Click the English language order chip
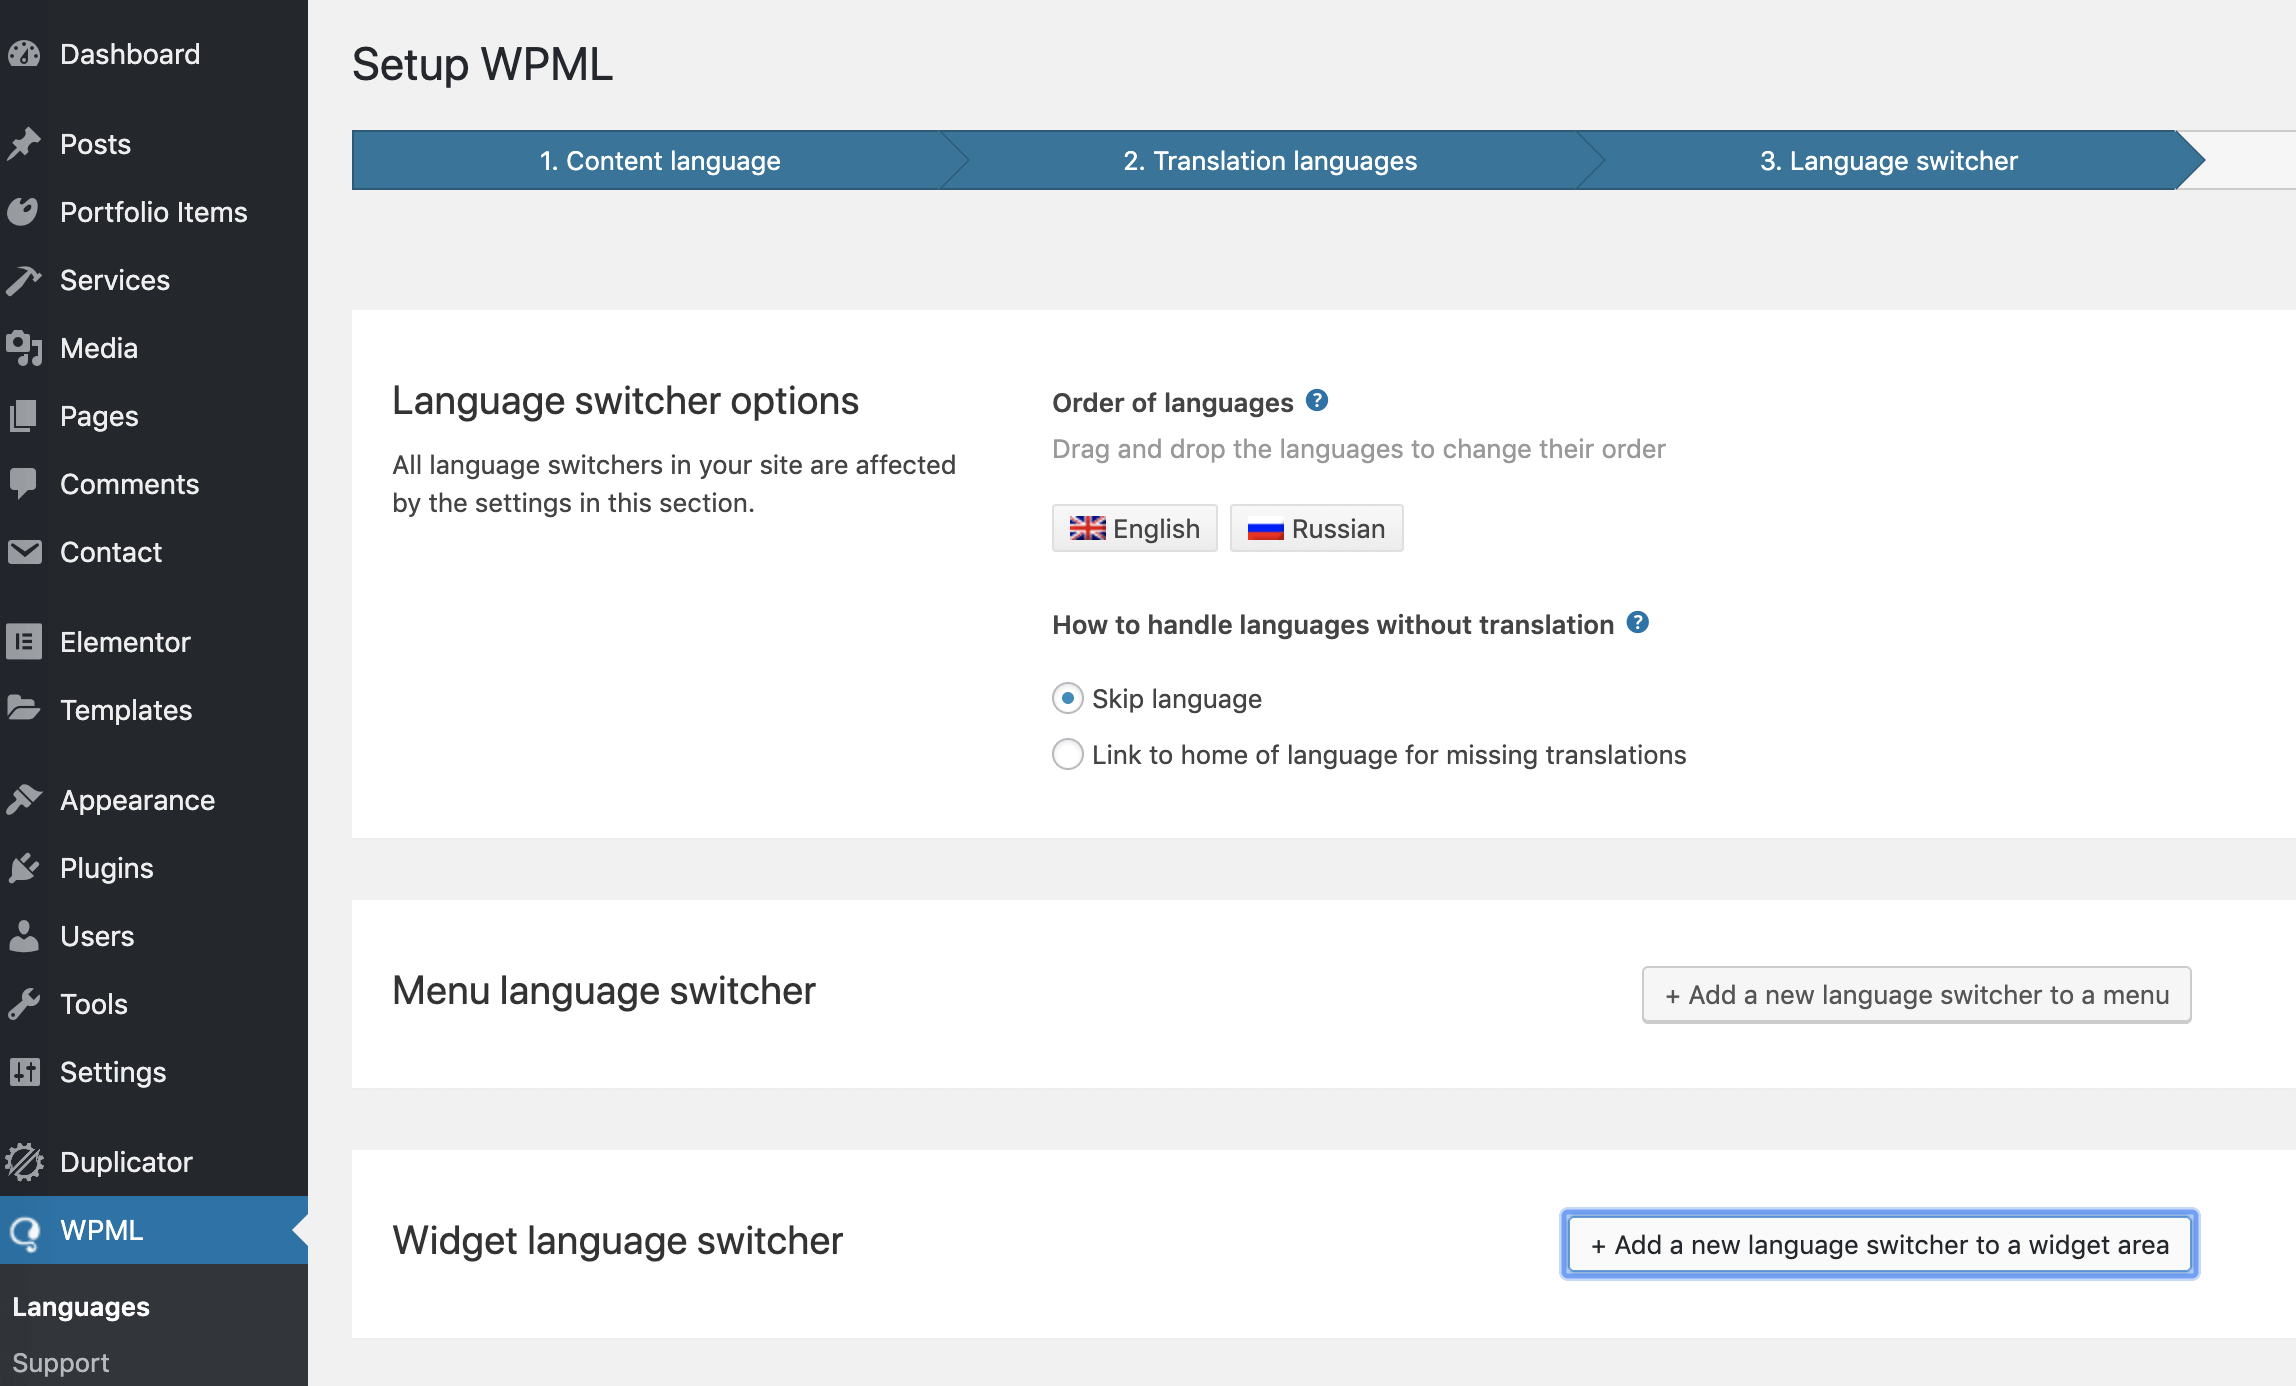This screenshot has width=2296, height=1386. click(1134, 528)
